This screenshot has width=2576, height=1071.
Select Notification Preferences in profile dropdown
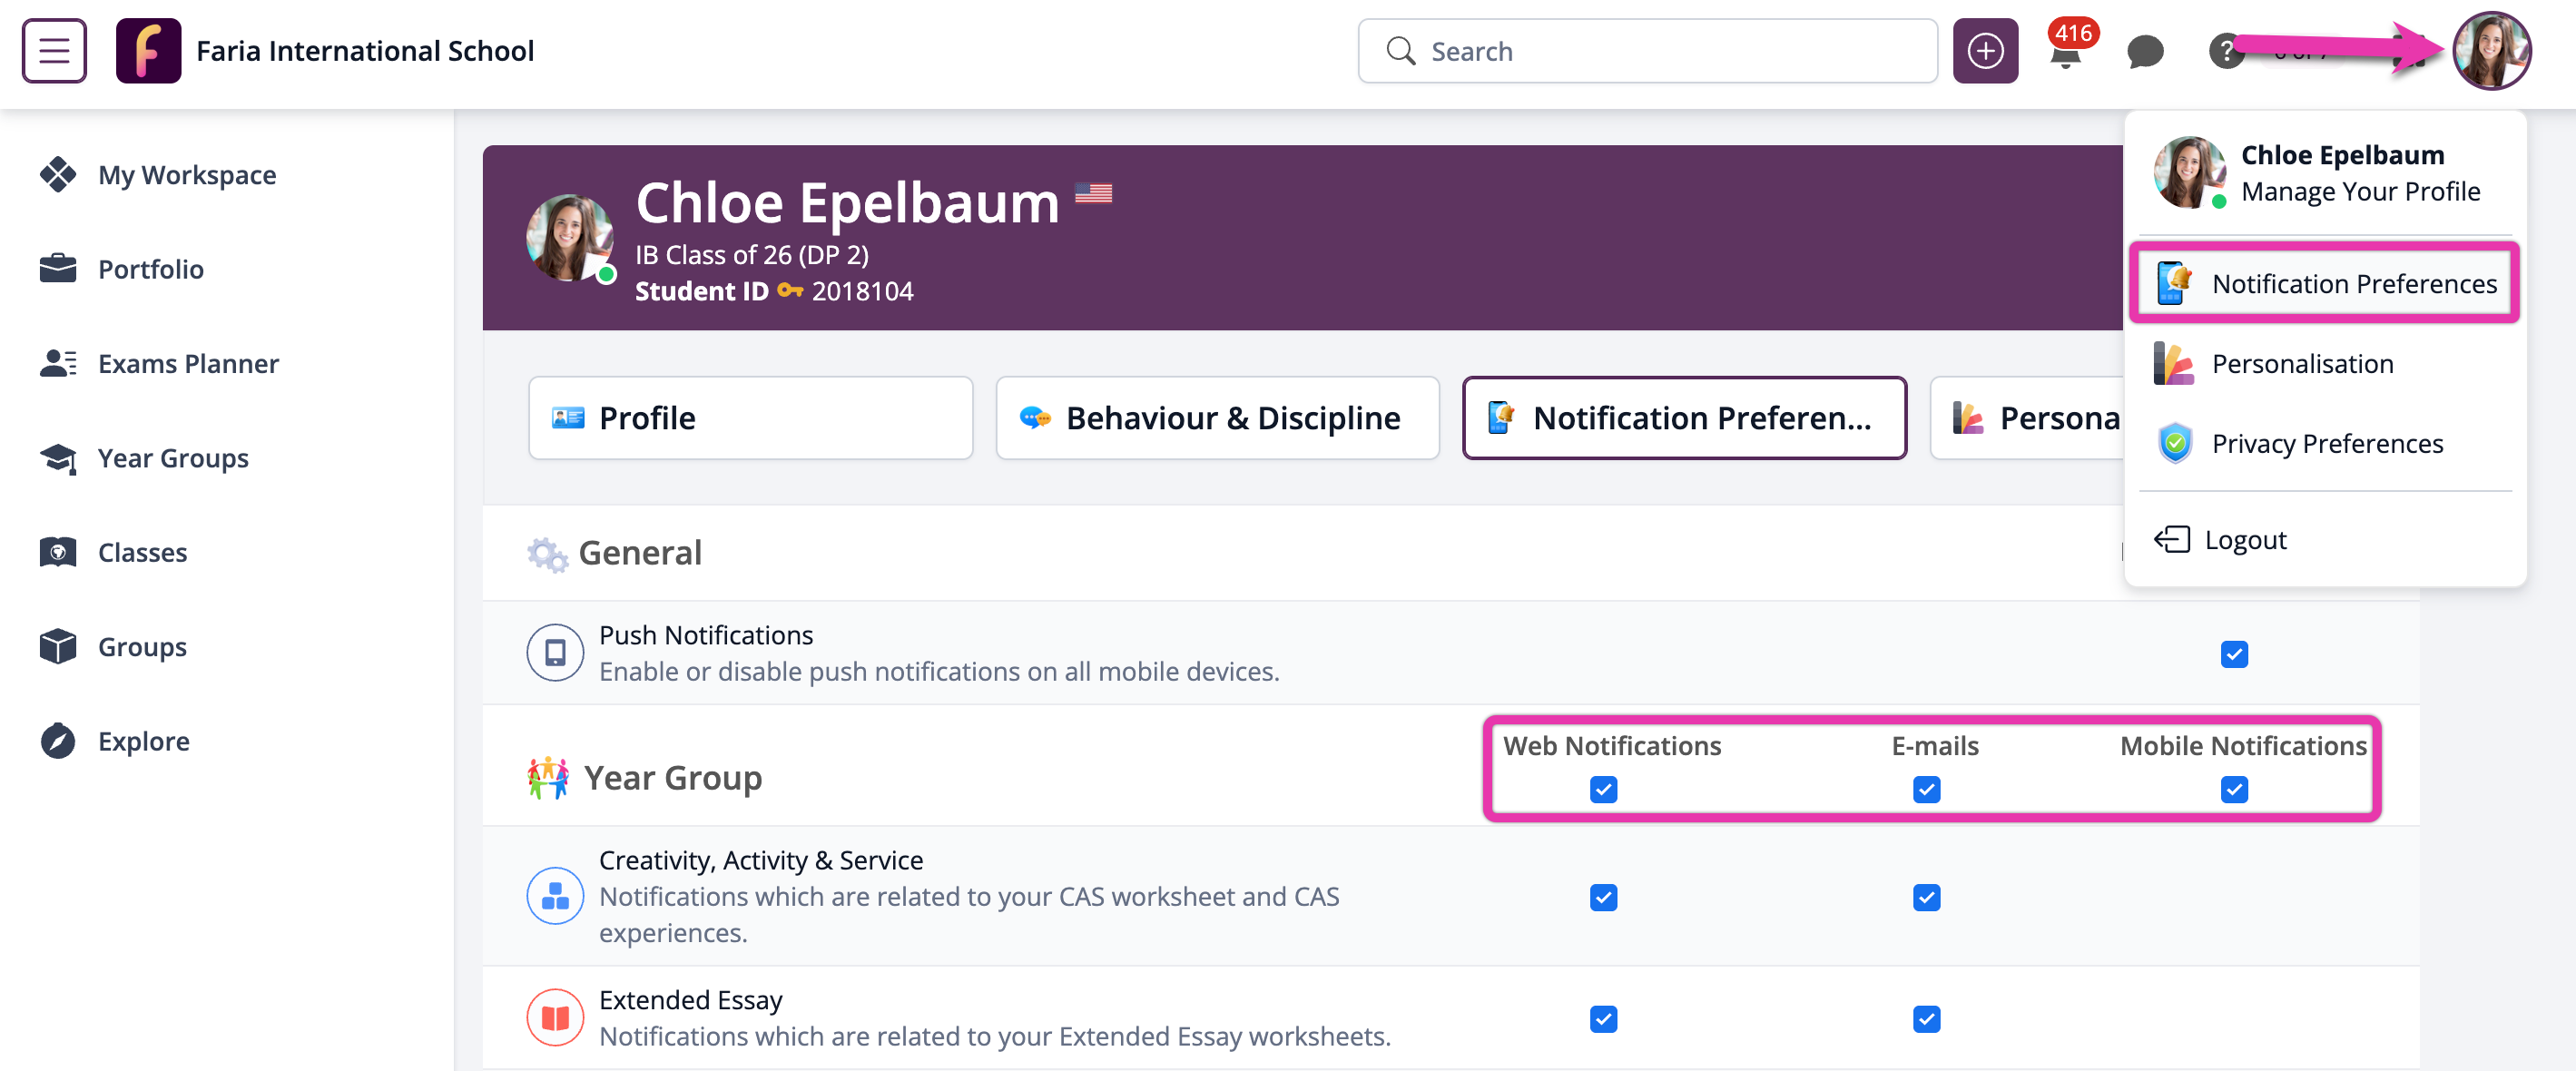(x=2353, y=284)
